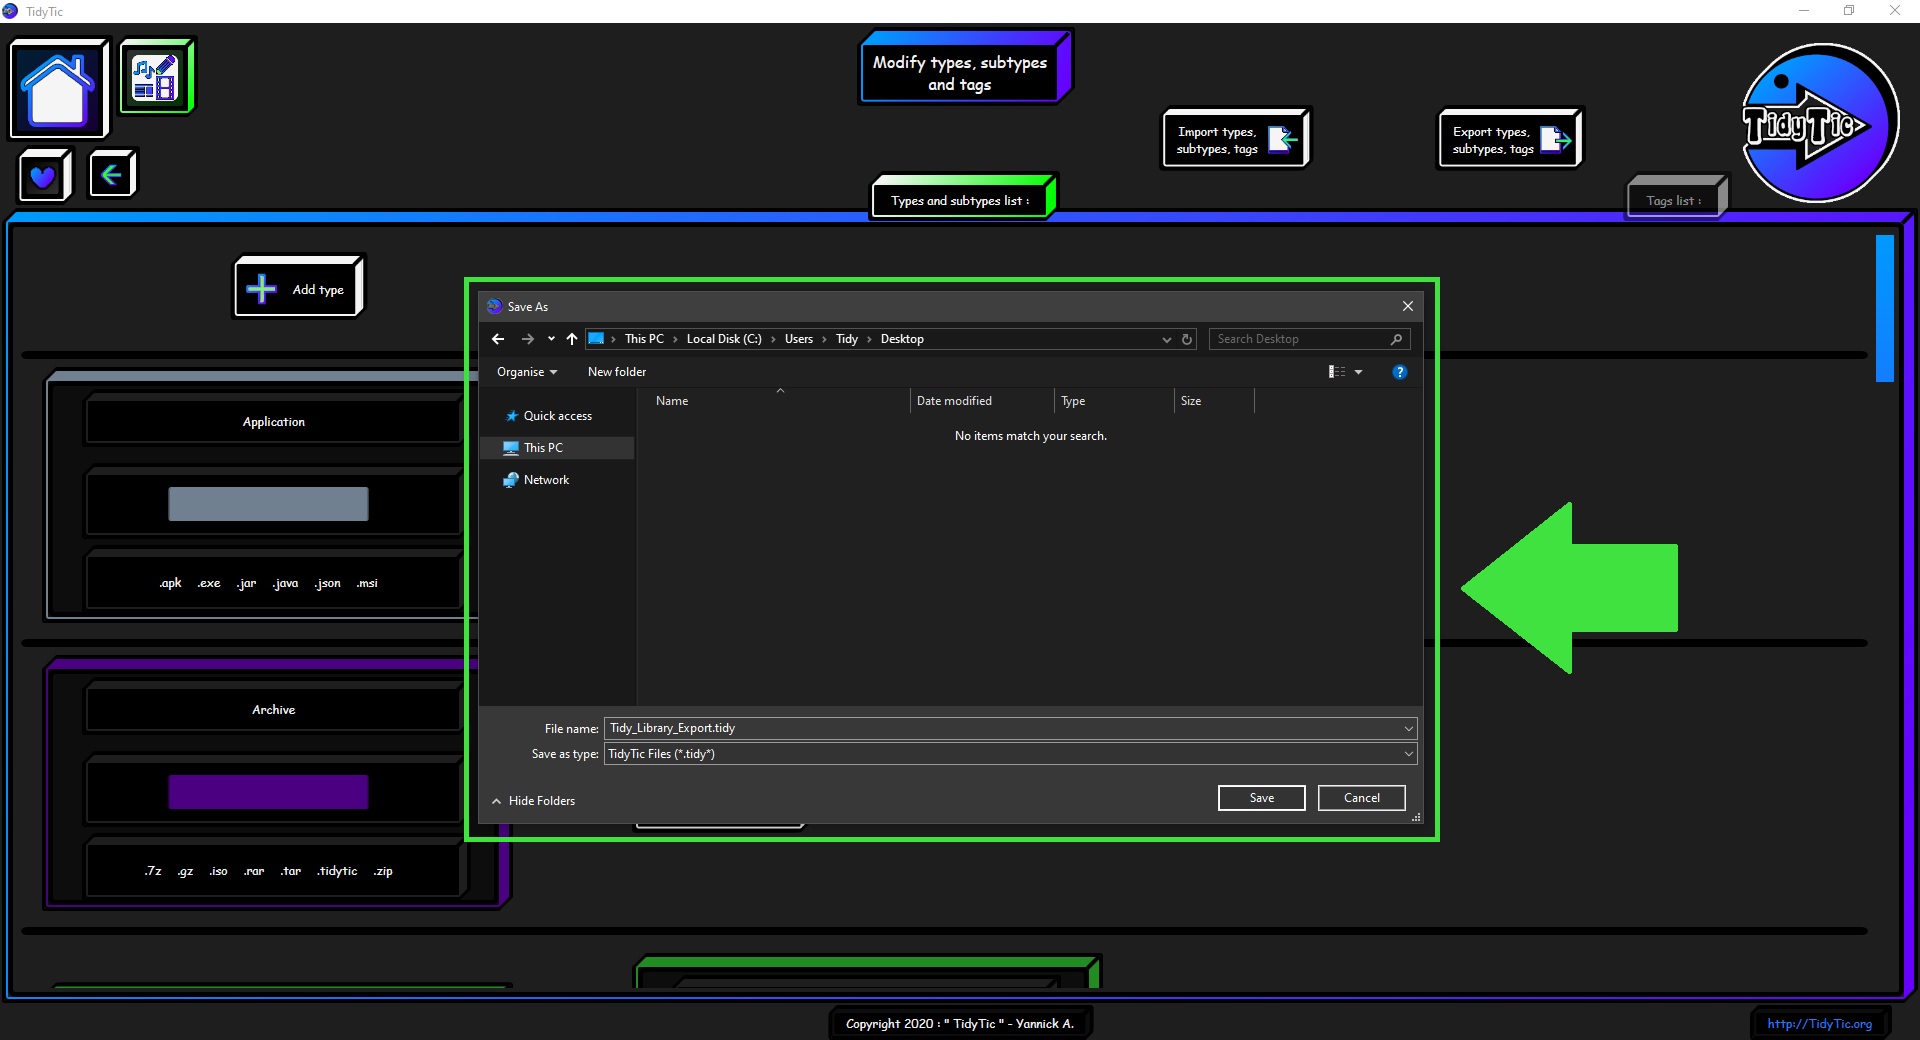The width and height of the screenshot is (1920, 1040).
Task: Click the .7z extension
Action: coord(153,871)
